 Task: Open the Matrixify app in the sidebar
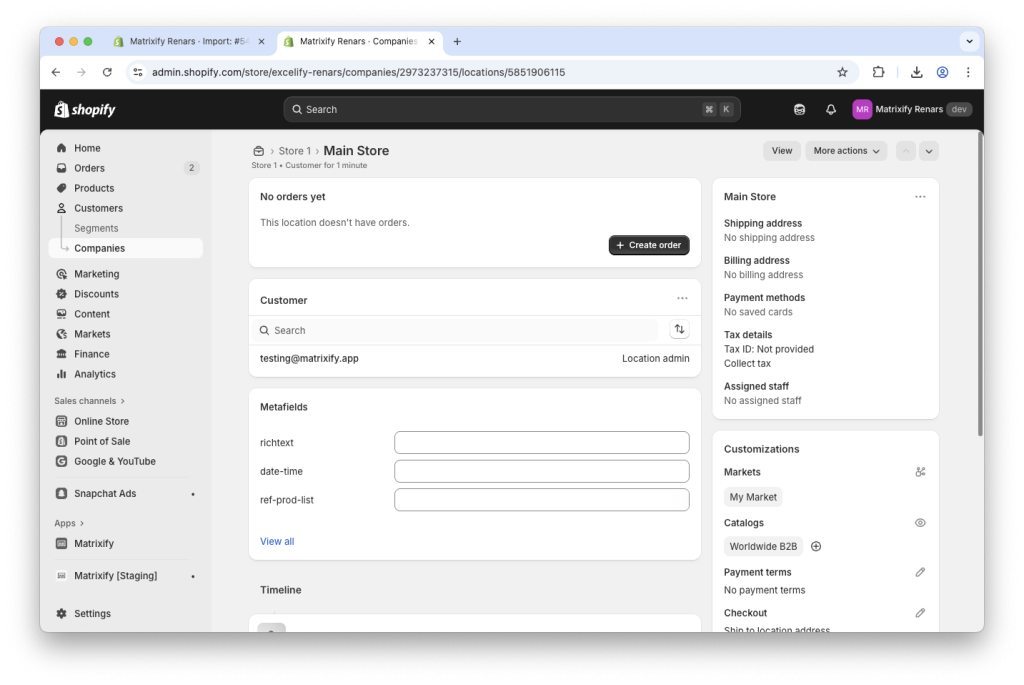click(x=95, y=543)
